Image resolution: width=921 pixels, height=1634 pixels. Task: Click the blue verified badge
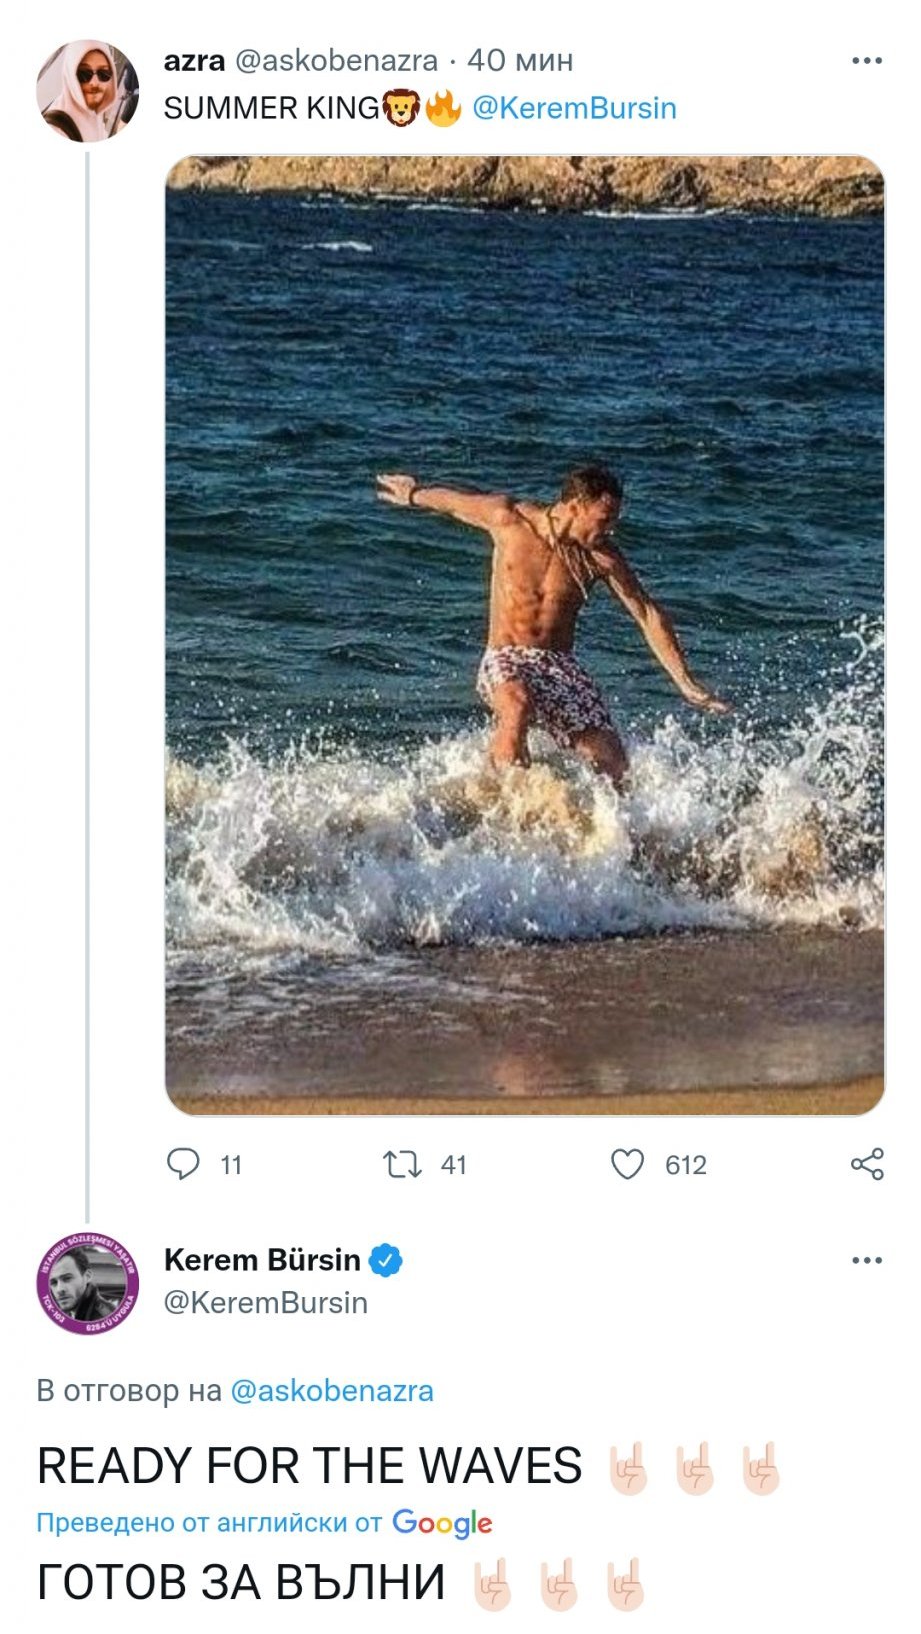tap(386, 1260)
